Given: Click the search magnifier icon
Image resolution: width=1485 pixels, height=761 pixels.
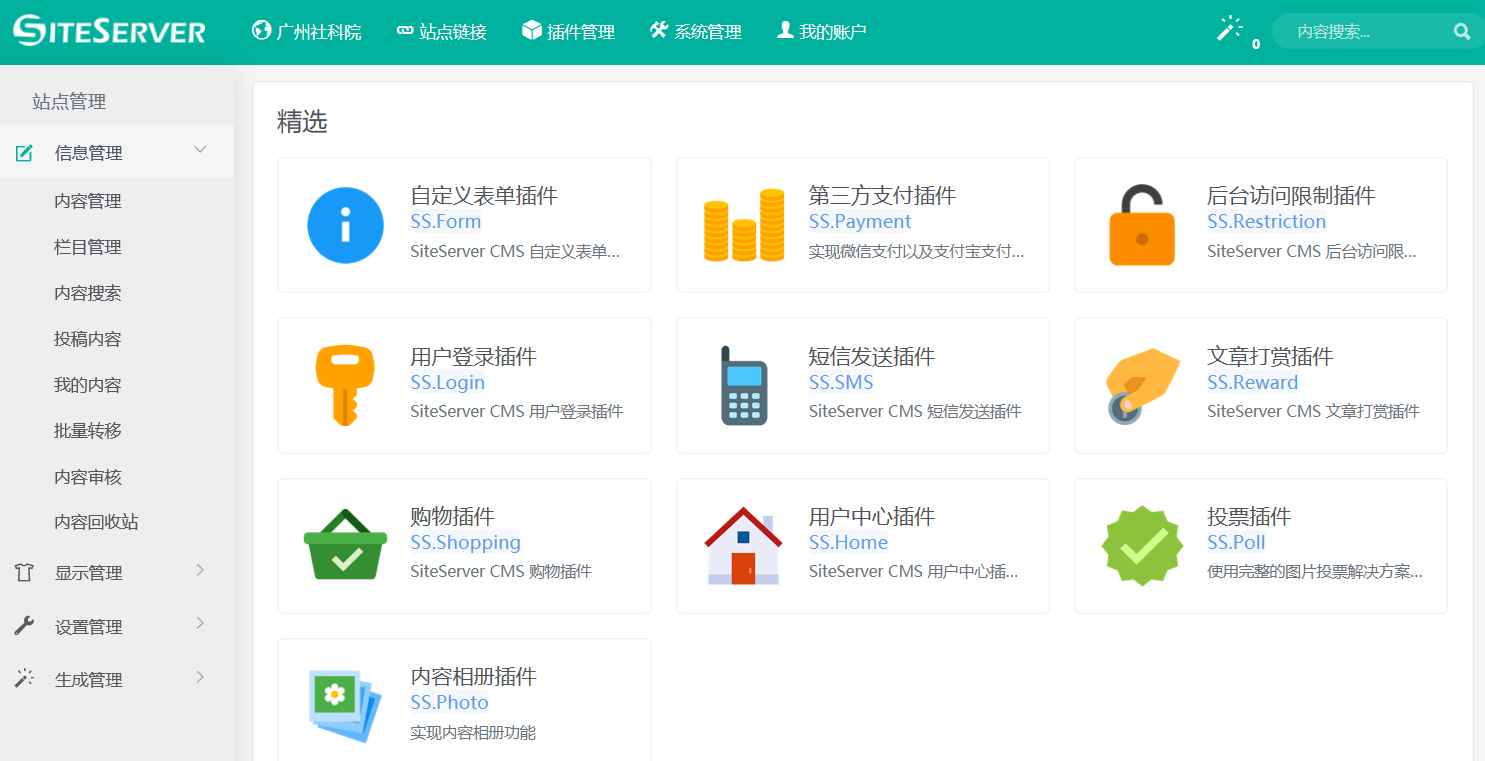Looking at the screenshot, I should click(x=1462, y=32).
